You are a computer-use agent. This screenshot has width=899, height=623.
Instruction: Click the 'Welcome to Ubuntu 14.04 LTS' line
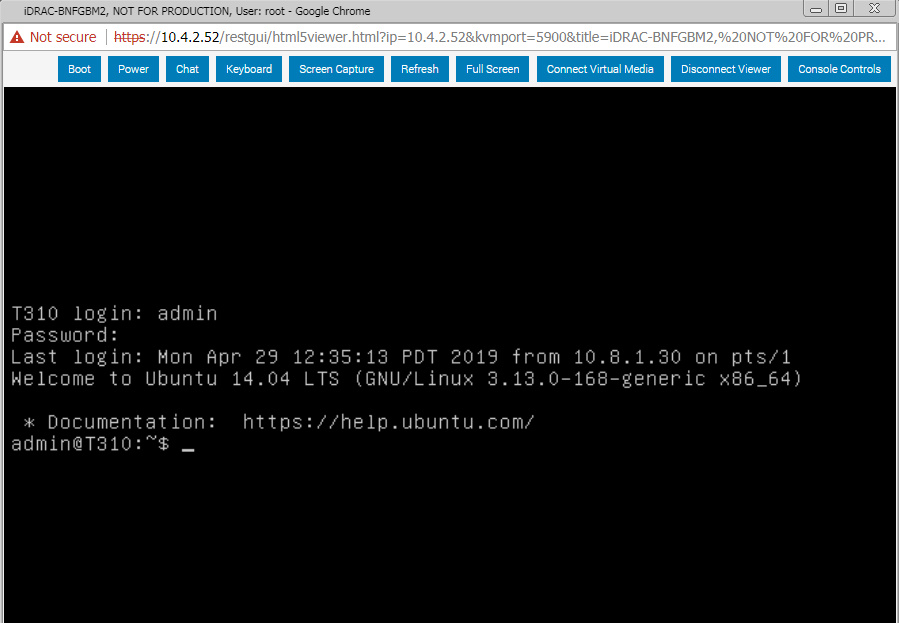click(x=406, y=379)
